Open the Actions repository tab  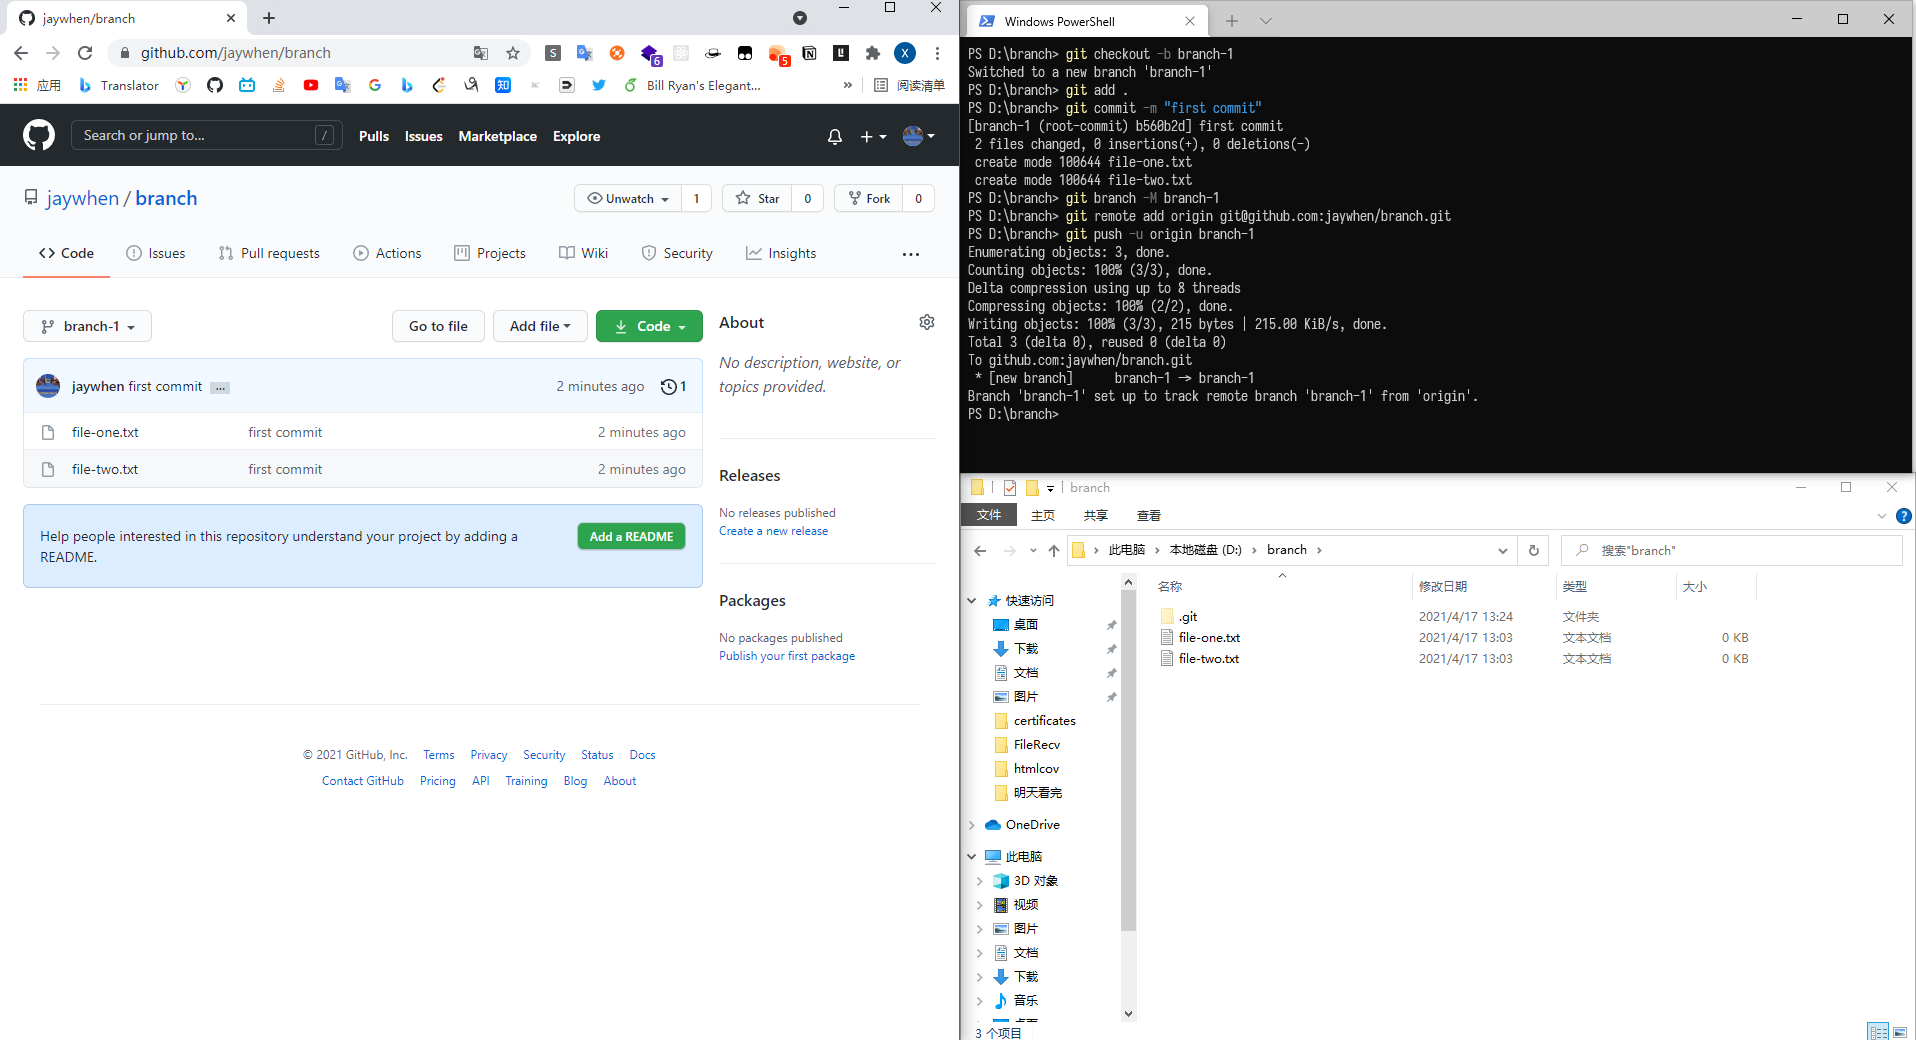387,253
